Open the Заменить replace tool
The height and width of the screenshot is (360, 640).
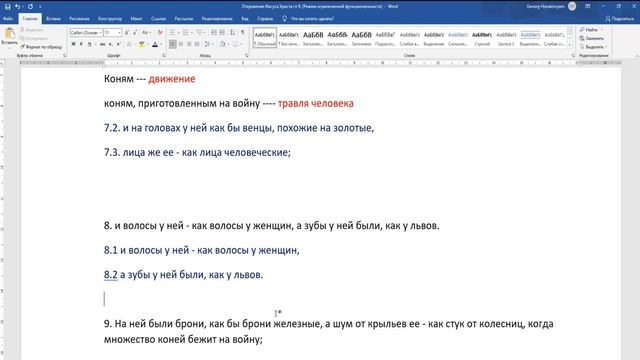591,38
